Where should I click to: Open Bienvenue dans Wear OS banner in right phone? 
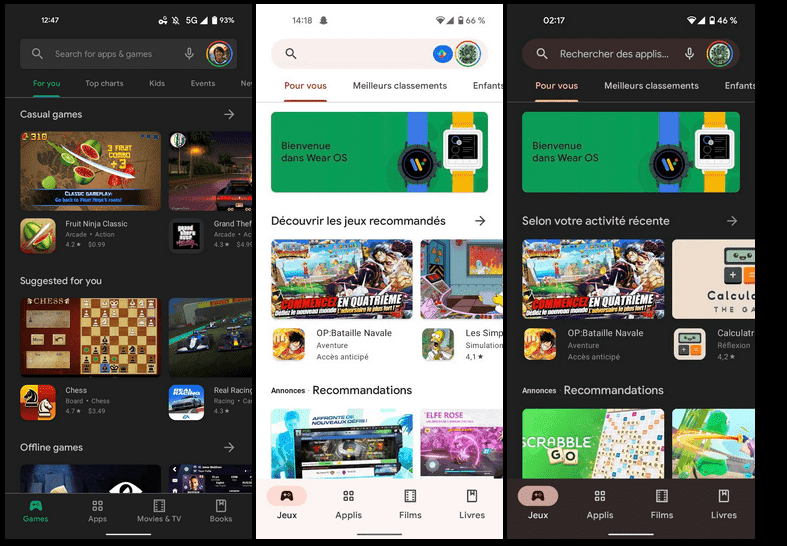point(631,152)
